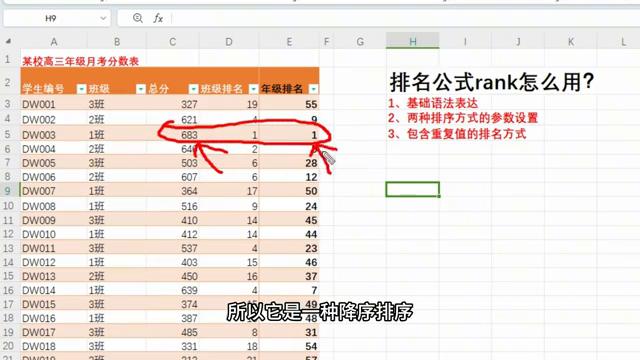
Task: Open the insert function fx button
Action: [x=158, y=18]
